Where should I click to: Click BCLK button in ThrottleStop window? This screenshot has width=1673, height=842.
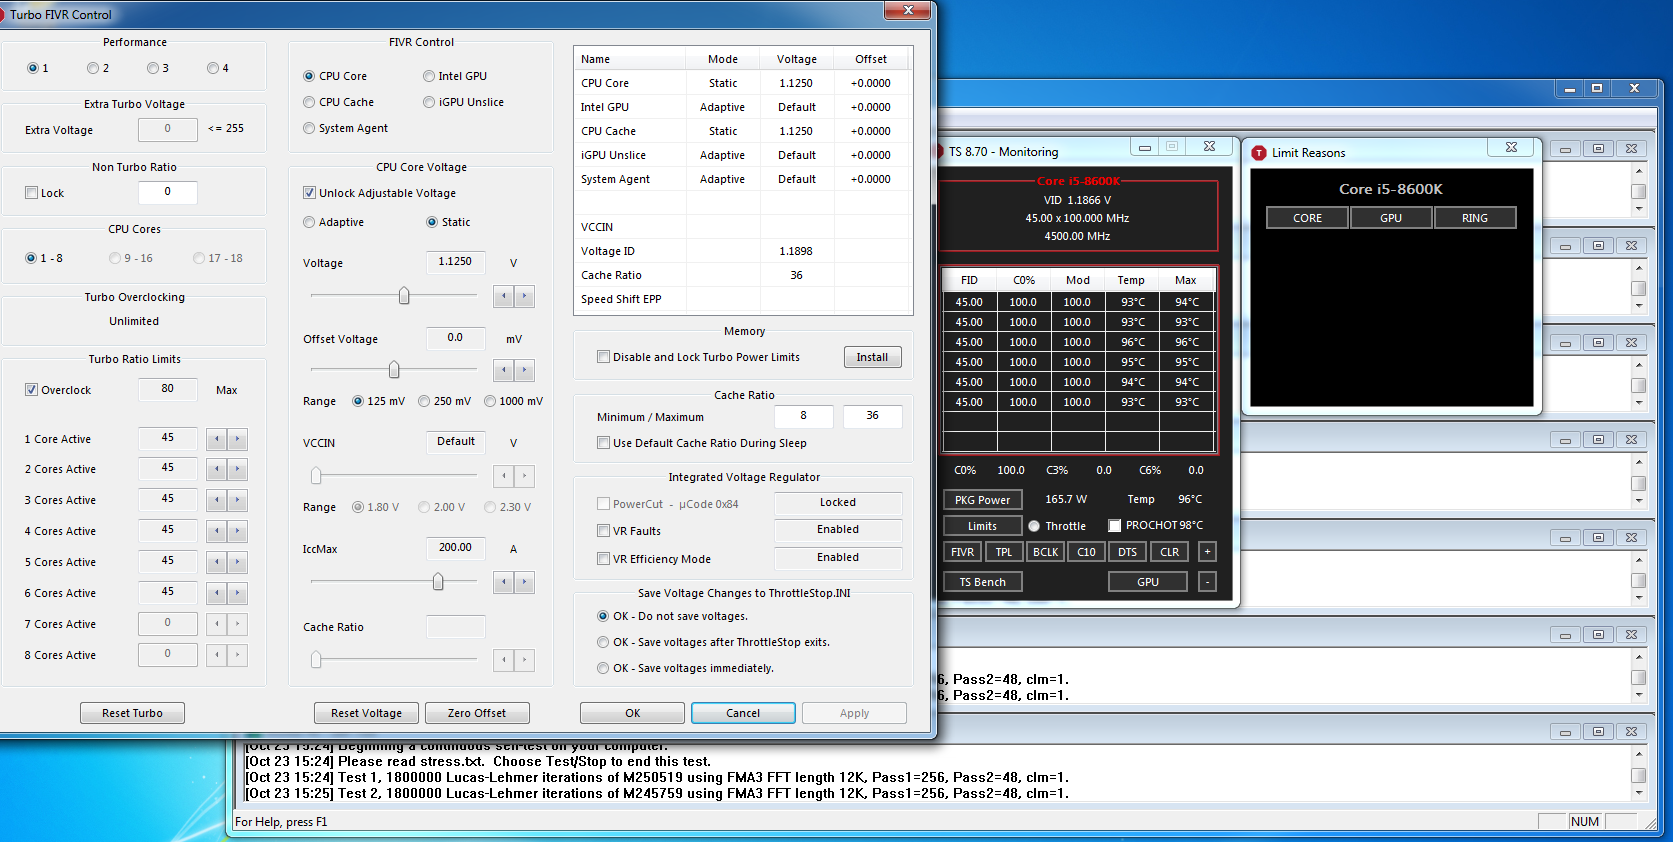click(x=1045, y=552)
